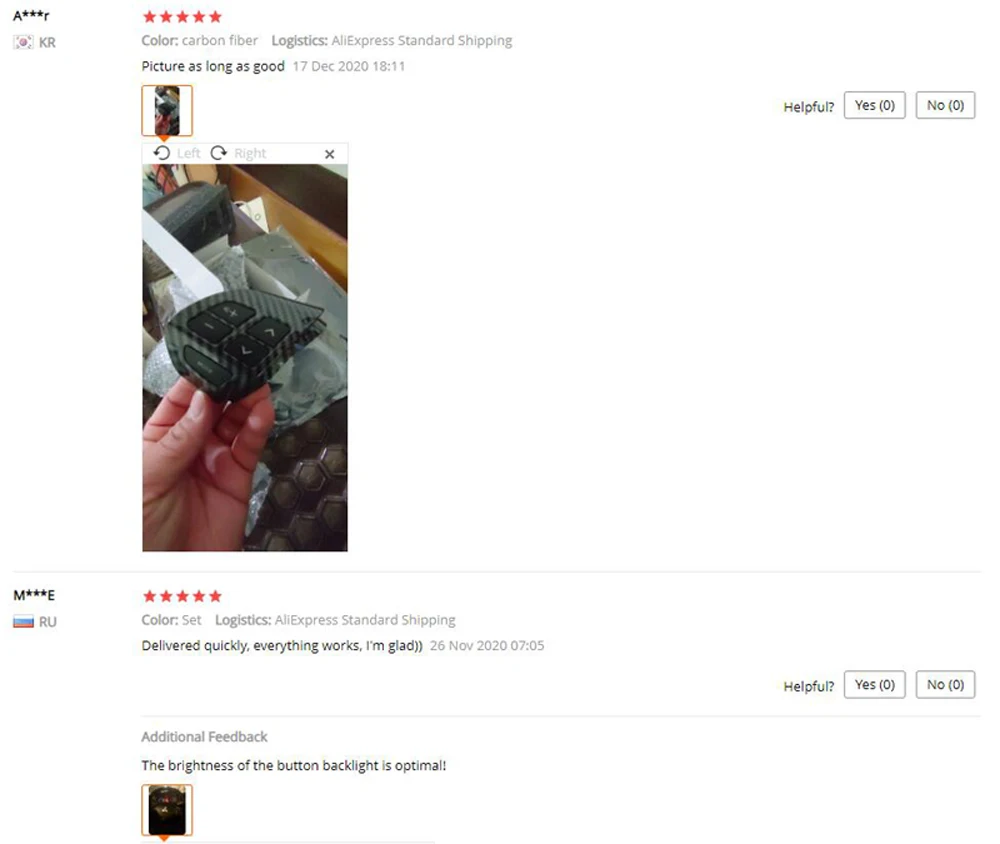Click reviewer name A***r
The width and height of the screenshot is (1000, 844).
click(x=31, y=15)
